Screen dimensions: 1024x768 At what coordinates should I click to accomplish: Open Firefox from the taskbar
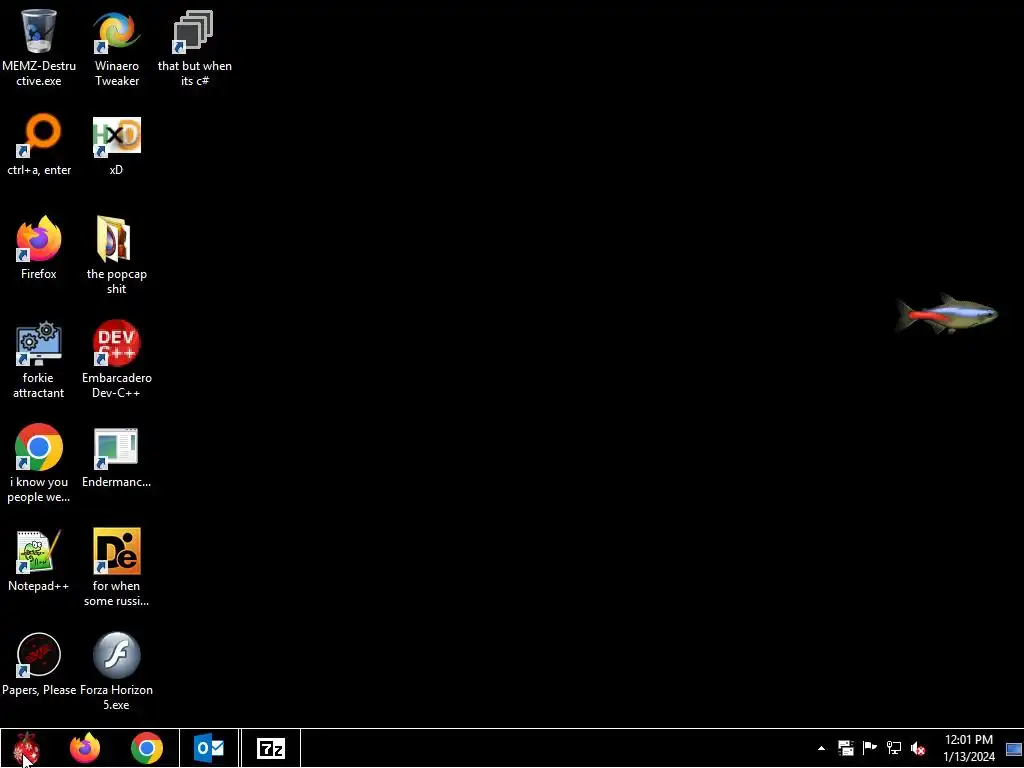[x=85, y=748]
